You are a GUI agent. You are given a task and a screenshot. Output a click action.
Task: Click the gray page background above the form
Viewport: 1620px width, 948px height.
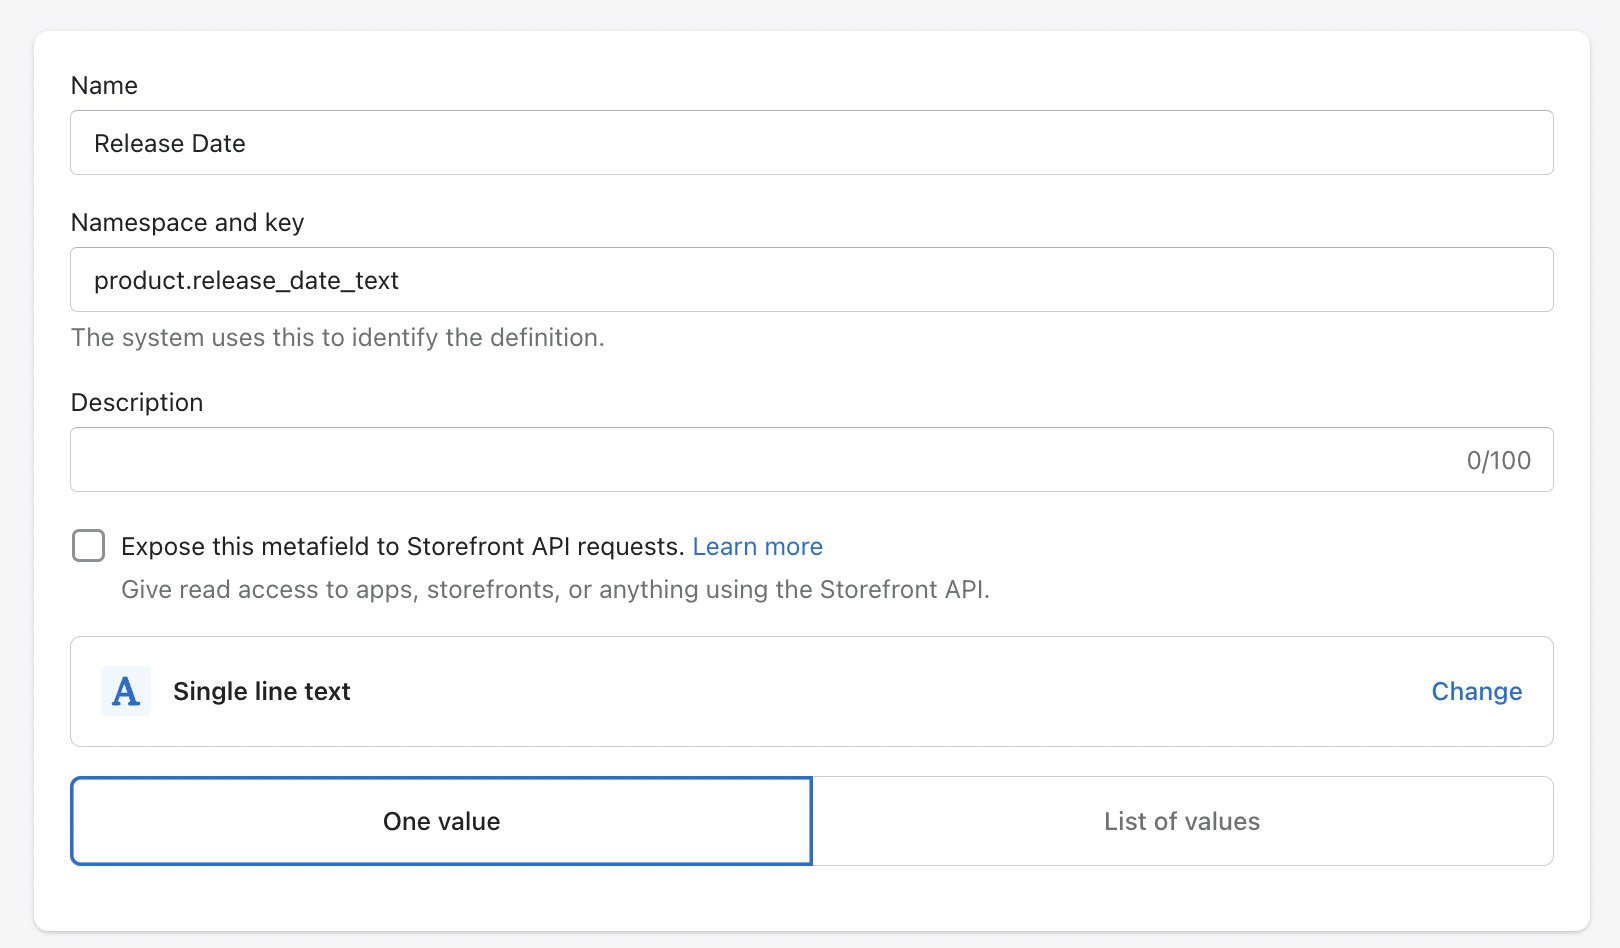810,14
